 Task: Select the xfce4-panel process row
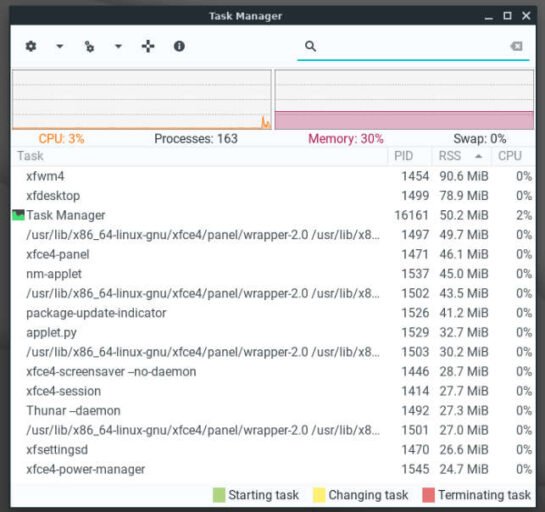[273, 254]
